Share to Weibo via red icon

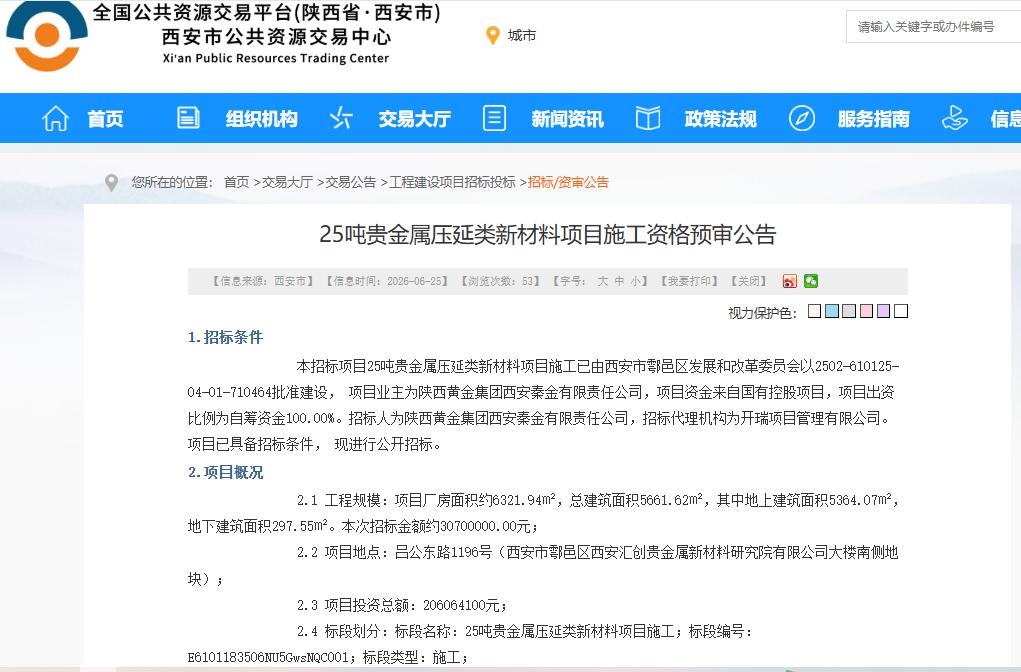[x=790, y=281]
